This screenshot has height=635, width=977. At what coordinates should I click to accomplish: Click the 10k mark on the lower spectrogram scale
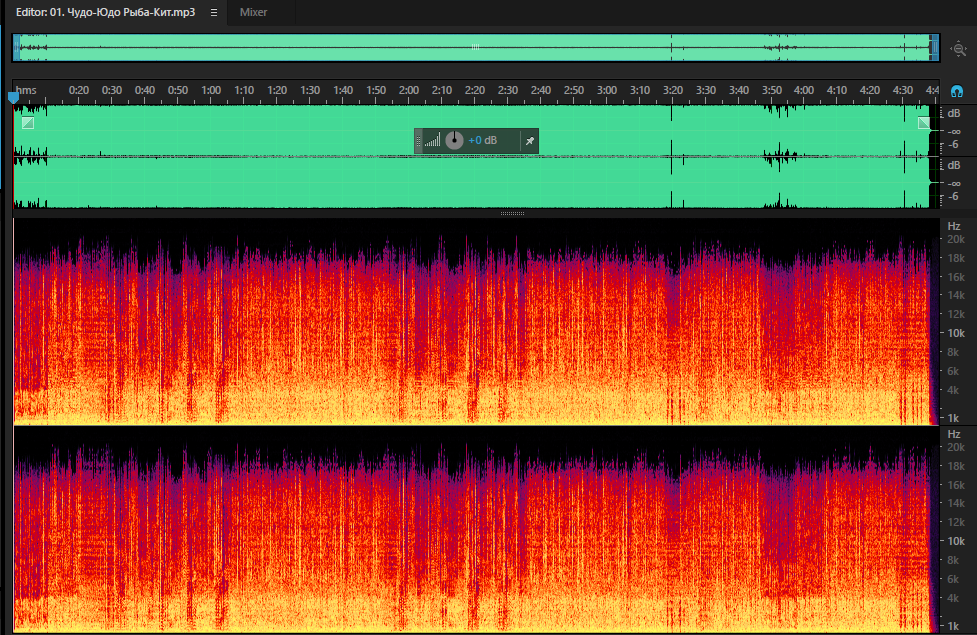(x=956, y=542)
